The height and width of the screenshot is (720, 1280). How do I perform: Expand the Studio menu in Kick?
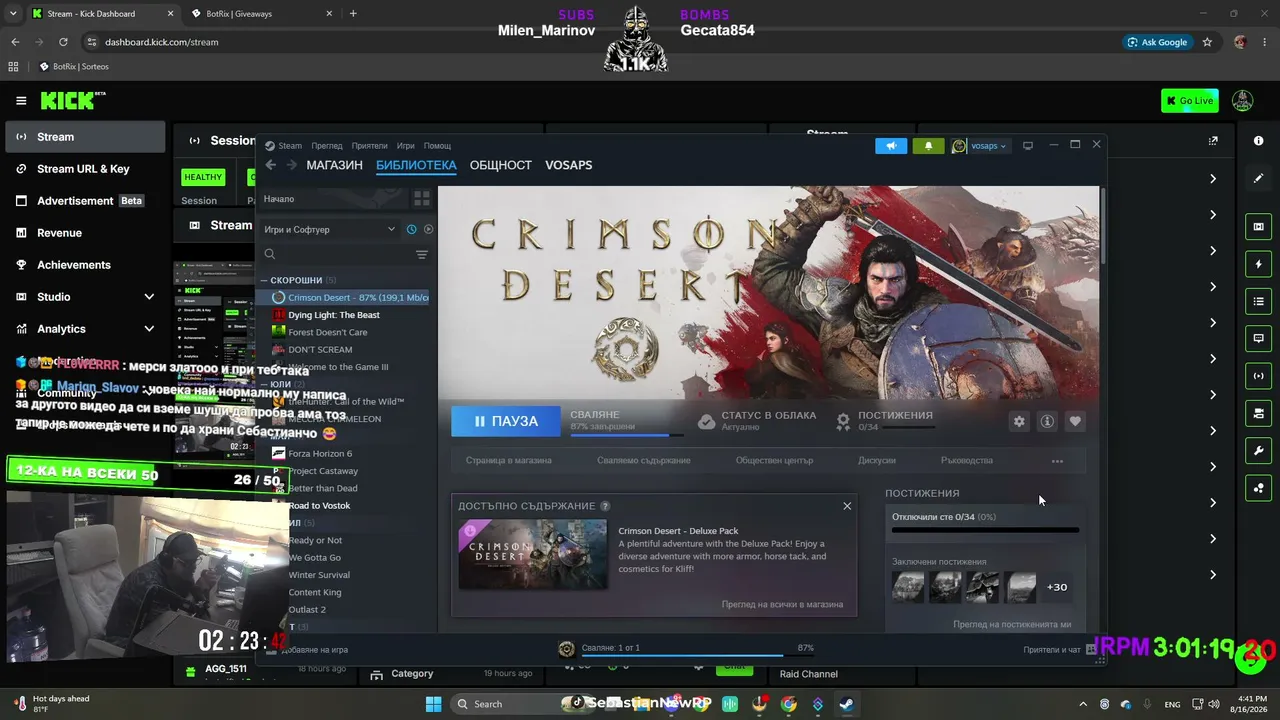pyautogui.click(x=149, y=297)
